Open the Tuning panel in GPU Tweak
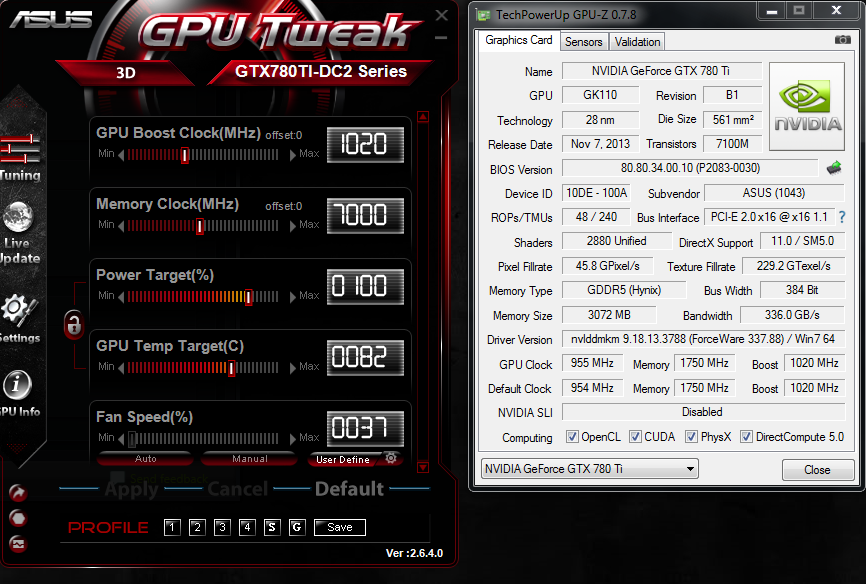This screenshot has width=866, height=584. [x=20, y=157]
